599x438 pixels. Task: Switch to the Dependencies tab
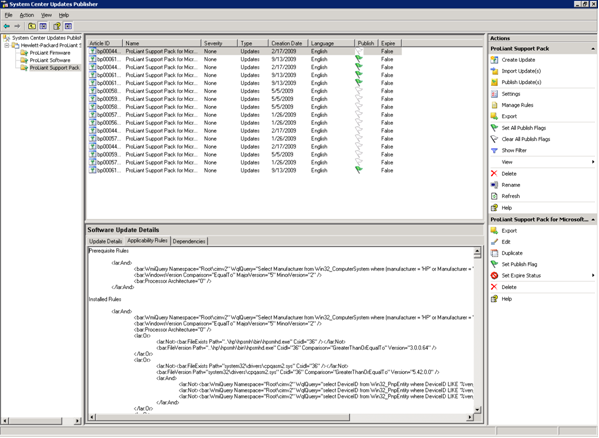[189, 241]
